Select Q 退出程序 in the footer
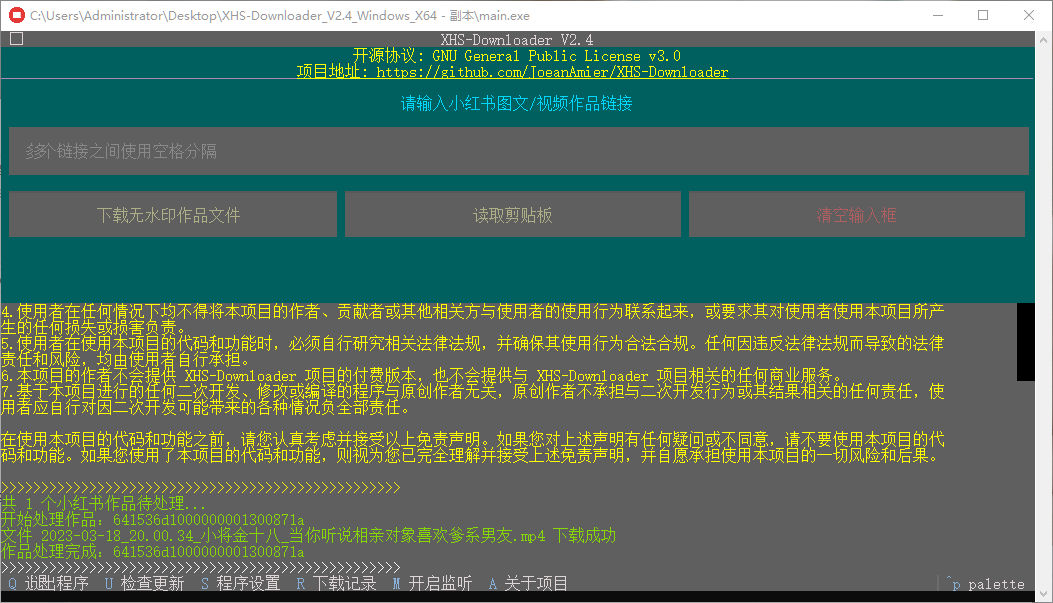This screenshot has width=1053, height=603. point(48,583)
